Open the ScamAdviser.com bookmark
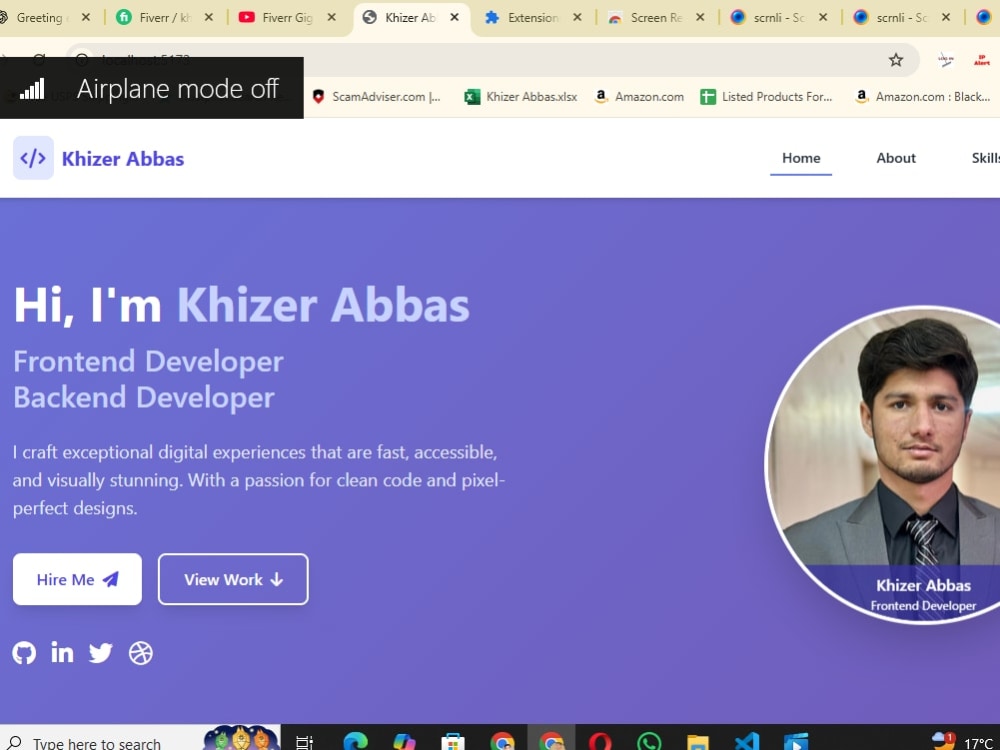The image size is (1000, 750). (x=377, y=96)
